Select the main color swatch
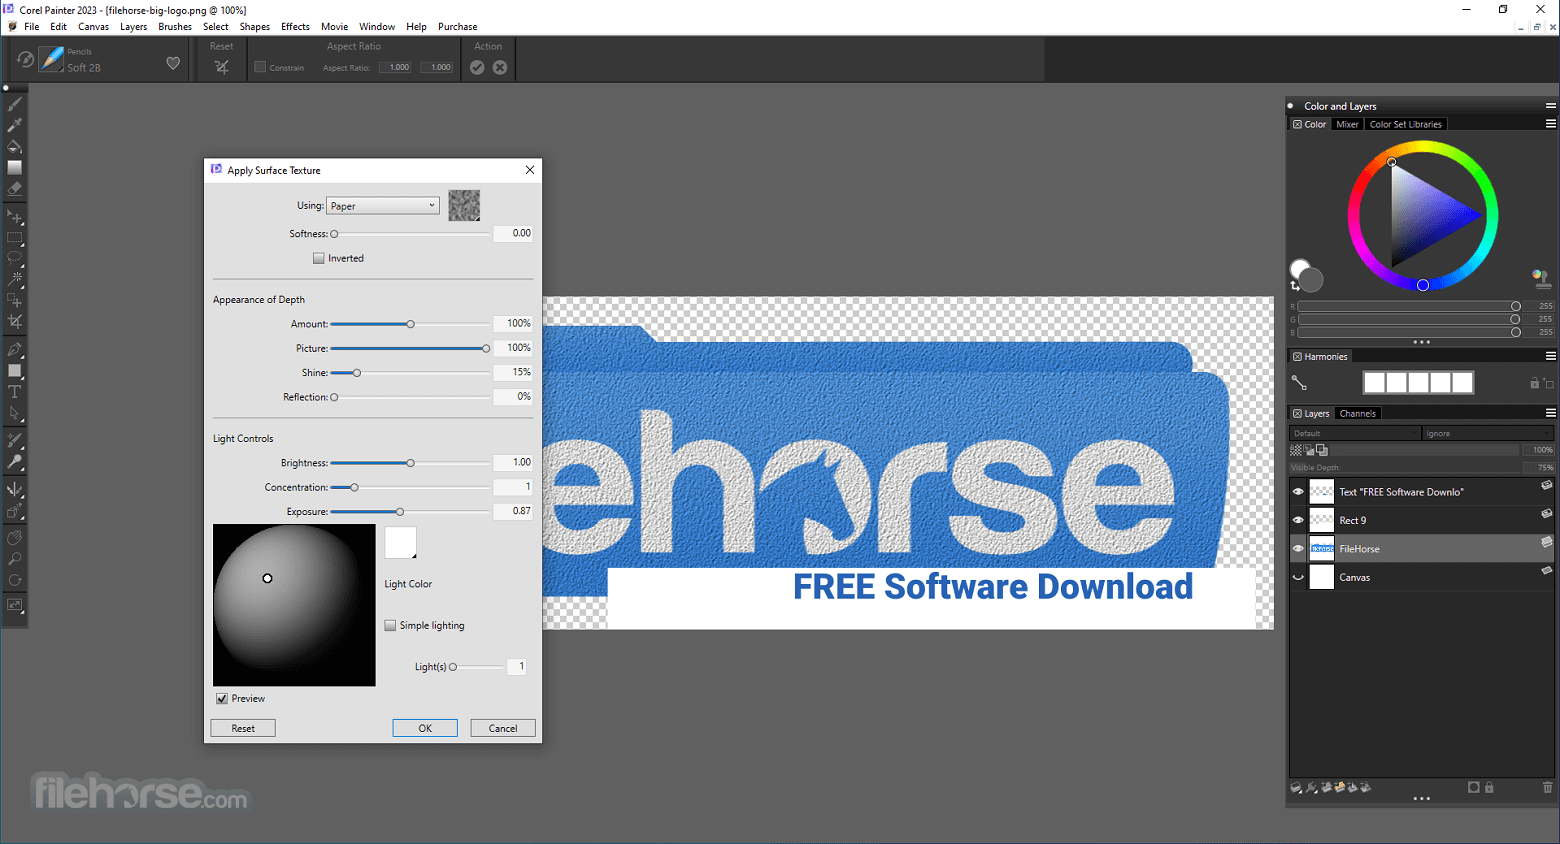This screenshot has height=844, width=1560. tap(1300, 268)
